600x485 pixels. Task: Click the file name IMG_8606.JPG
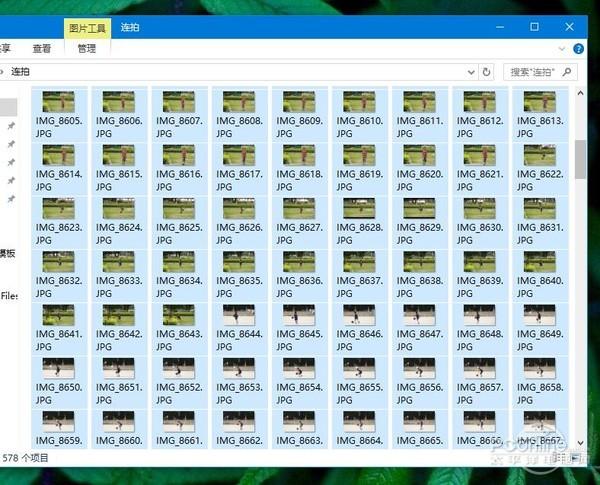[x=119, y=127]
